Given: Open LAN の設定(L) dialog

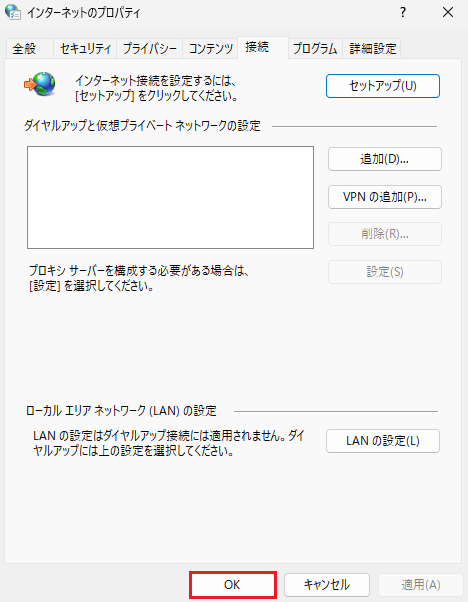Looking at the screenshot, I should 383,441.
